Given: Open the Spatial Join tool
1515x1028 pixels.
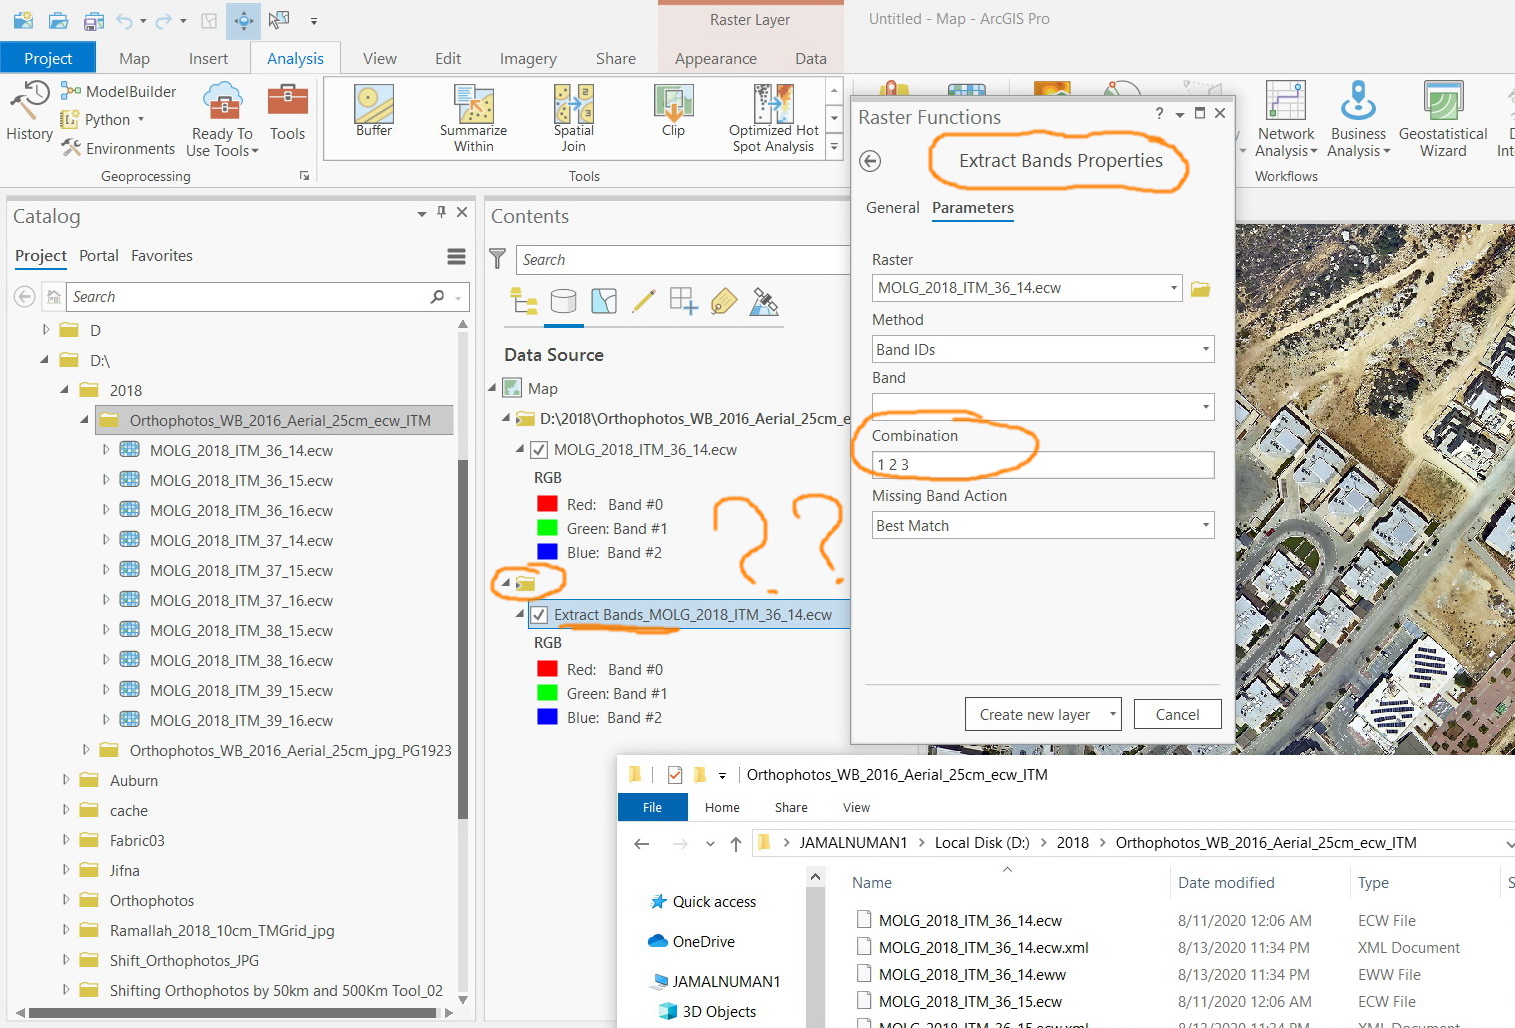Looking at the screenshot, I should click(x=574, y=118).
